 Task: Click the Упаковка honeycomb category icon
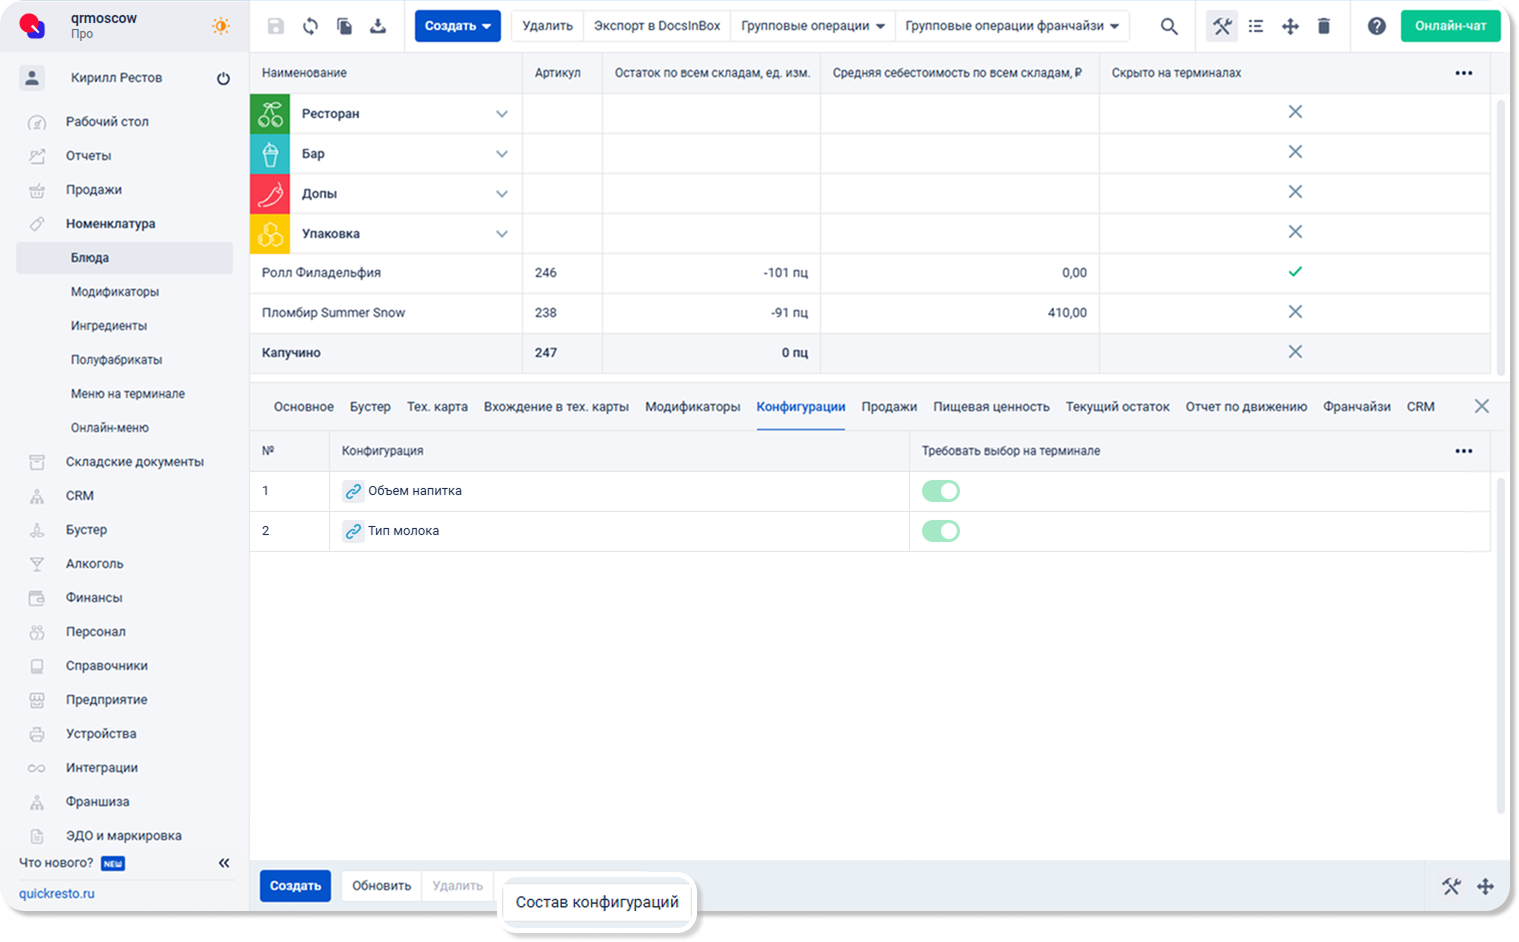pos(270,234)
